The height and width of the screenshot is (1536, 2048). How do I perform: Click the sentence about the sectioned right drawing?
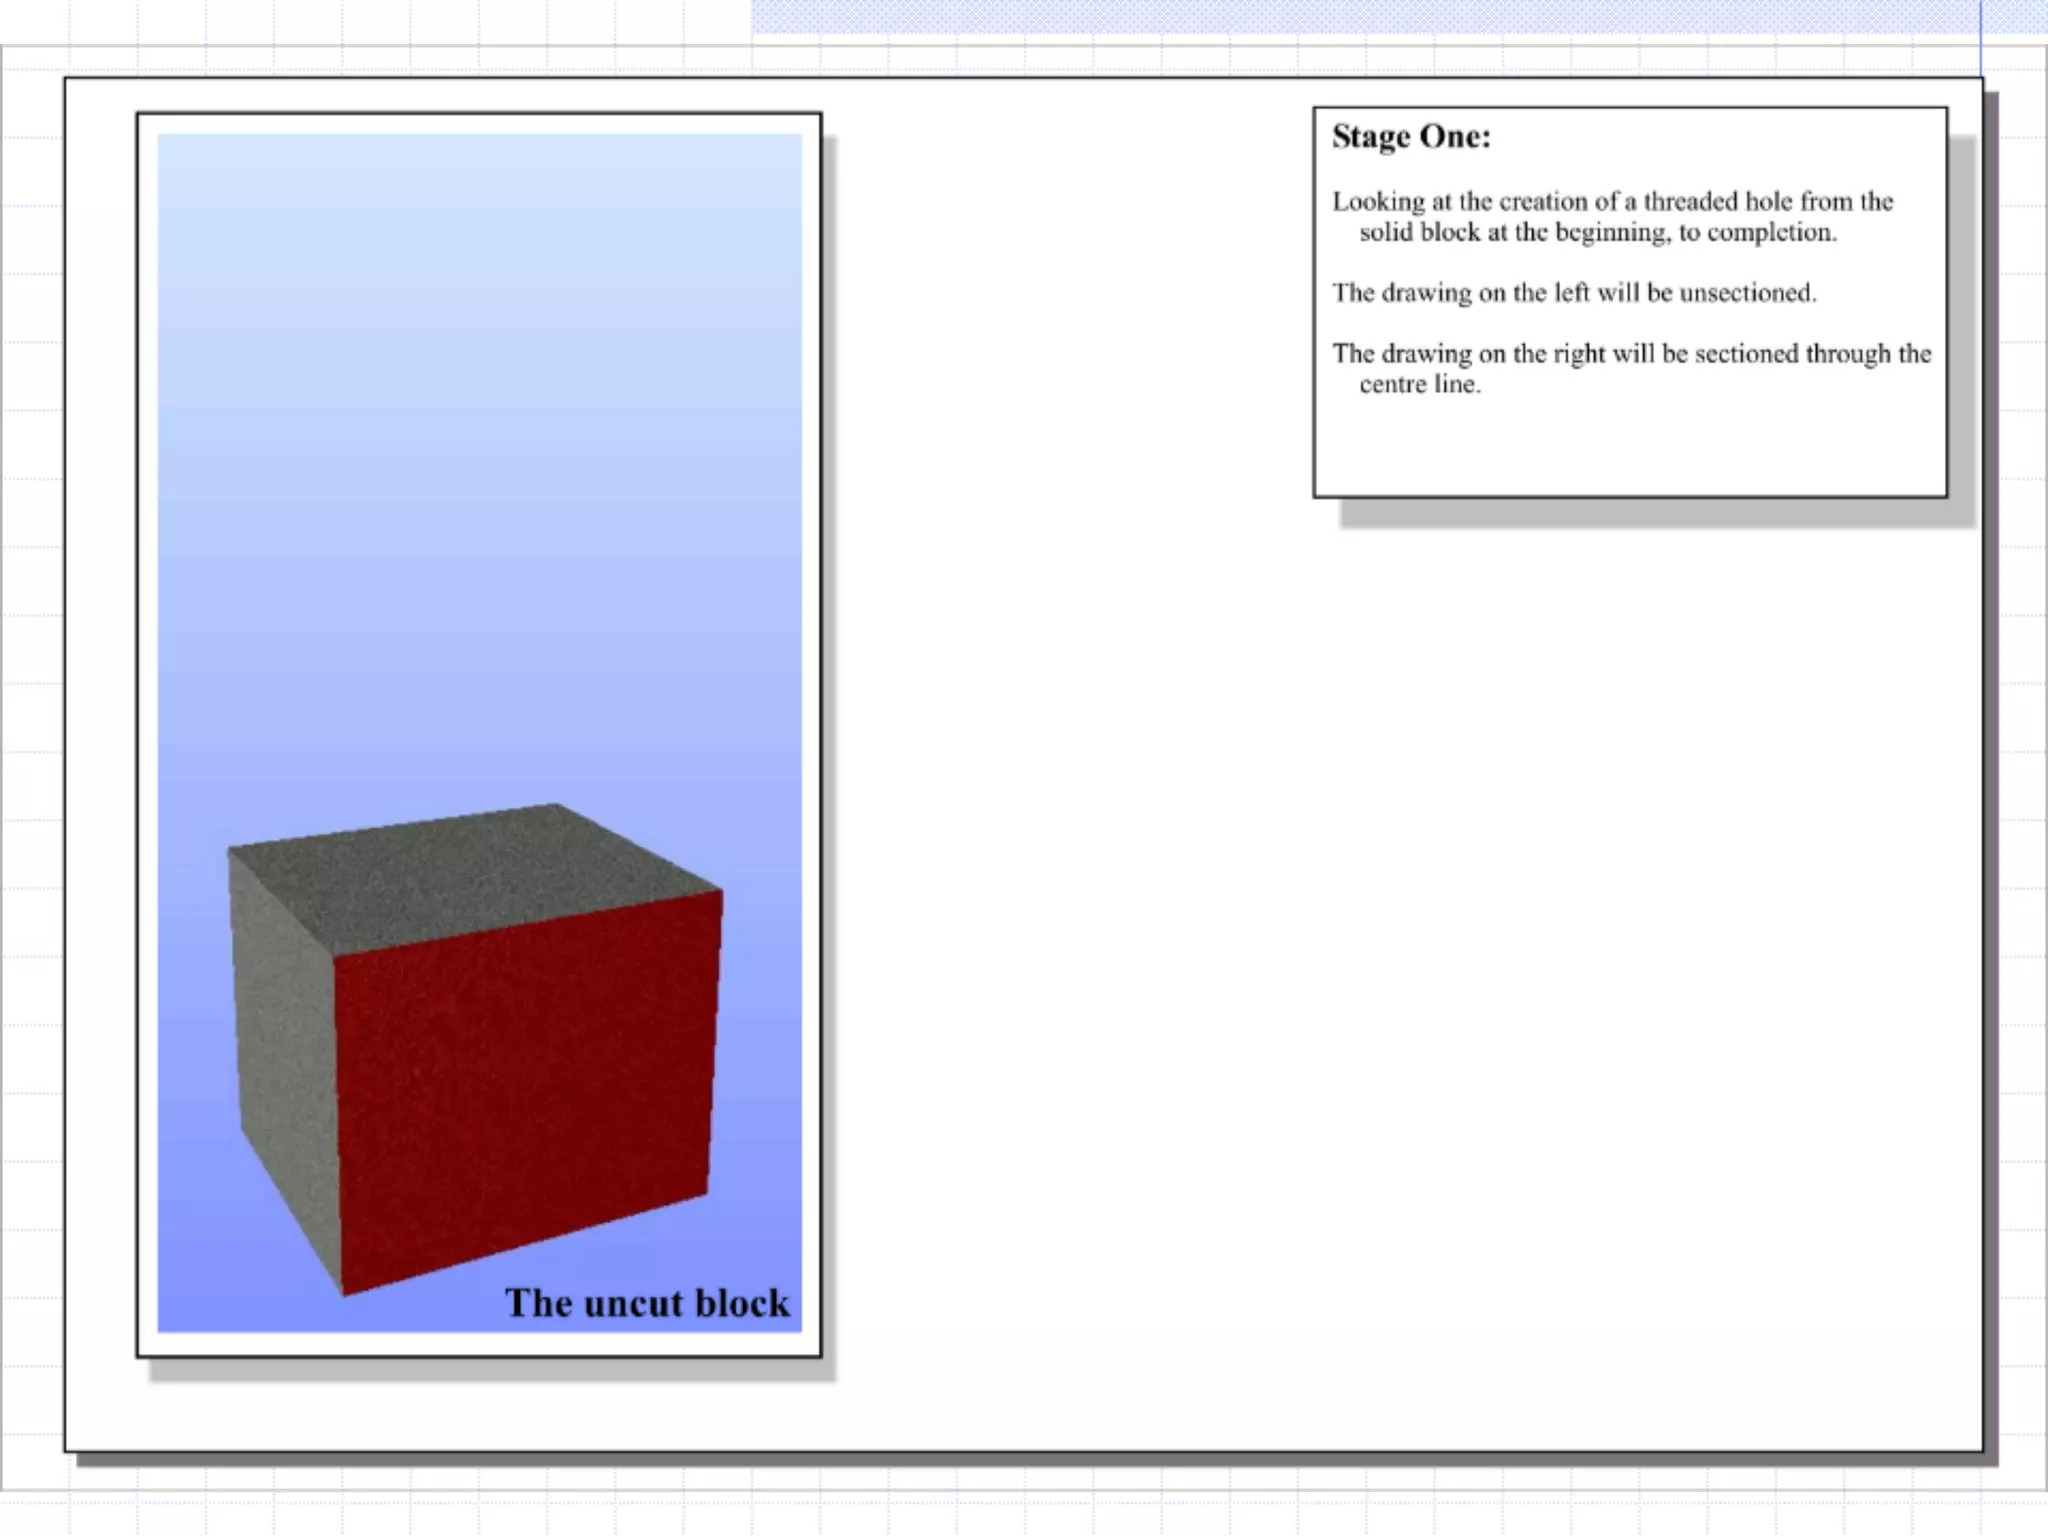(1630, 354)
